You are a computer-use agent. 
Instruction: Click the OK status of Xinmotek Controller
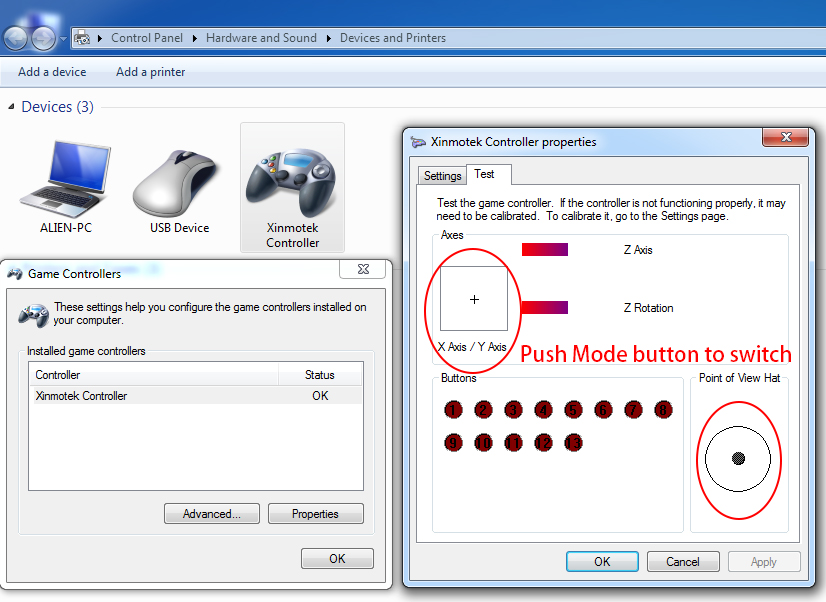(320, 396)
